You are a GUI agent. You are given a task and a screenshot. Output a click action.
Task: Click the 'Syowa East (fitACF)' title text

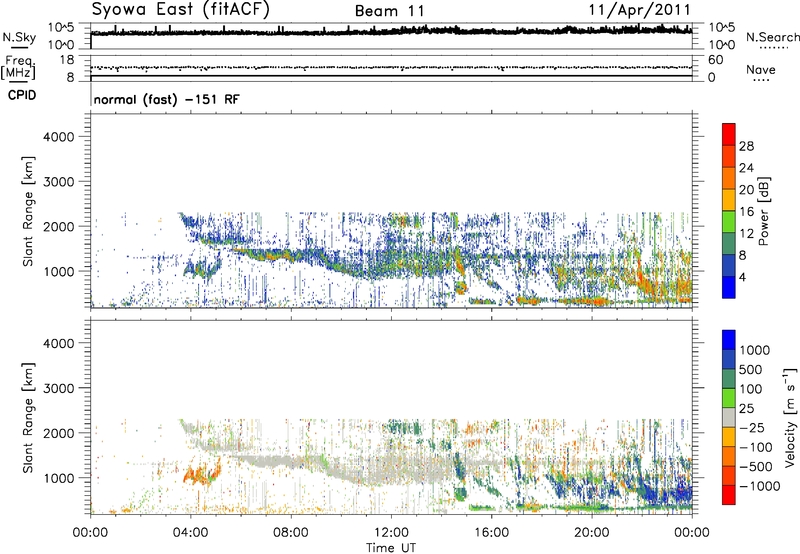tap(180, 9)
